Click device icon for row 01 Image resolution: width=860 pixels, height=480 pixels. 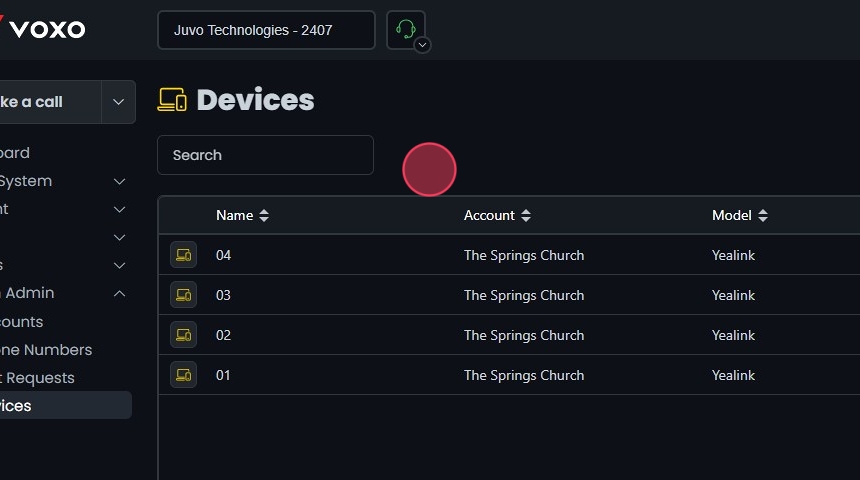(x=183, y=375)
